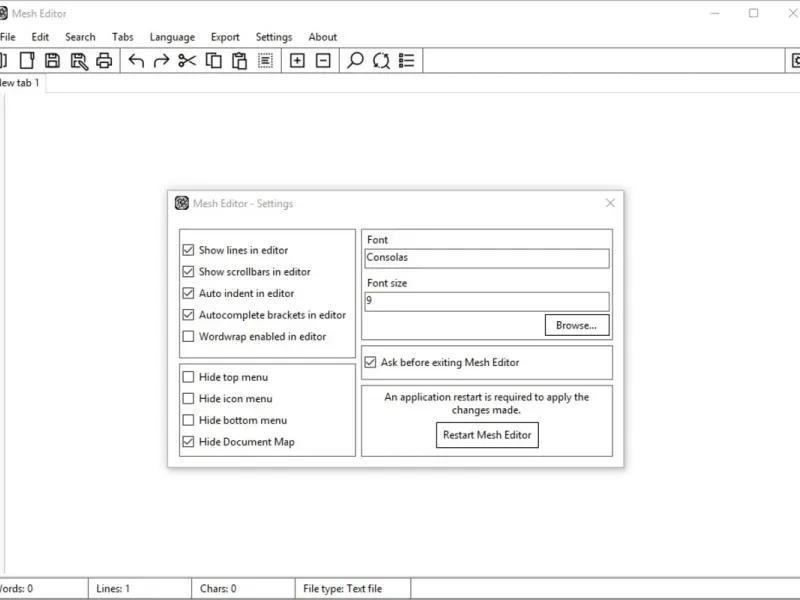Click the Replace circular arrows icon
This screenshot has width=800, height=600.
tap(381, 60)
